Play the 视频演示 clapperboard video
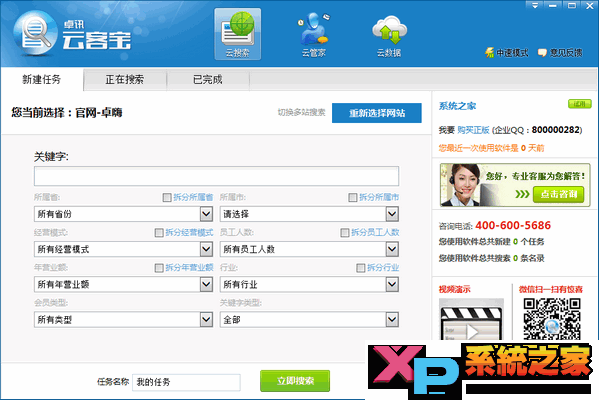Image resolution: width=599 pixels, height=400 pixels. pos(471,320)
